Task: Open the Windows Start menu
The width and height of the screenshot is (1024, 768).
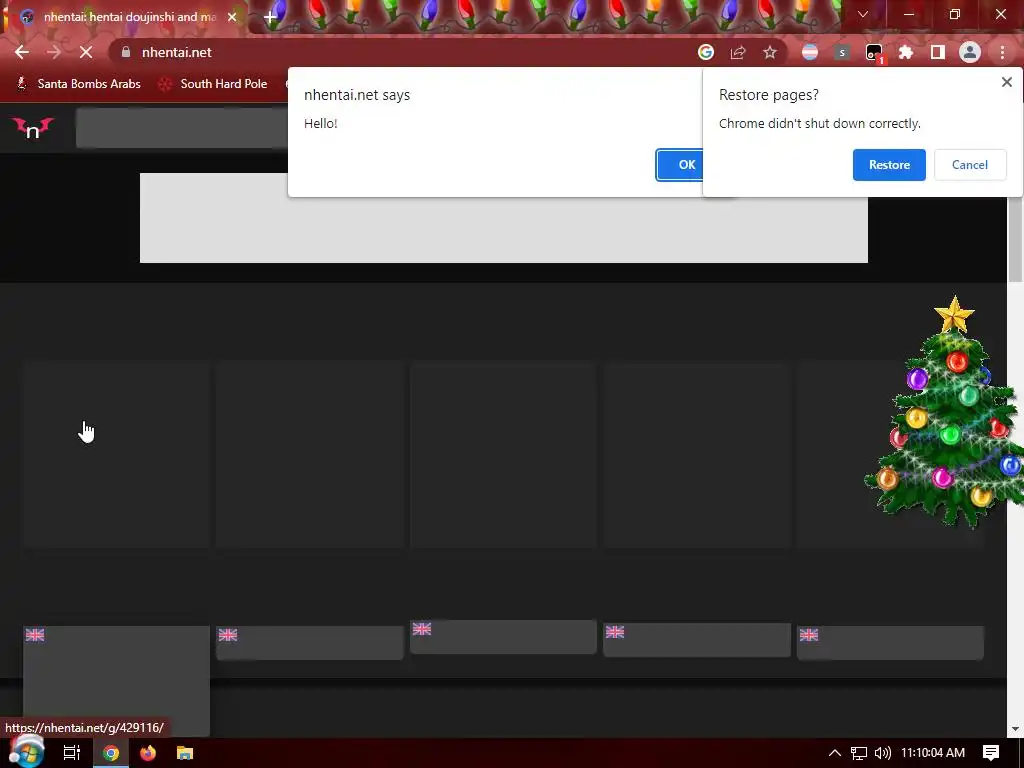Action: [25, 752]
